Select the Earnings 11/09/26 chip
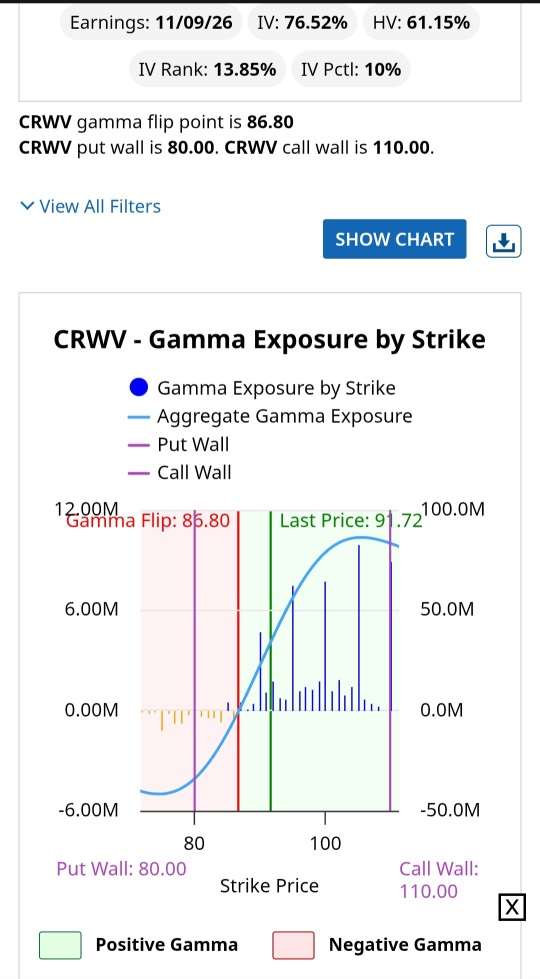This screenshot has height=979, width=540. coord(151,22)
